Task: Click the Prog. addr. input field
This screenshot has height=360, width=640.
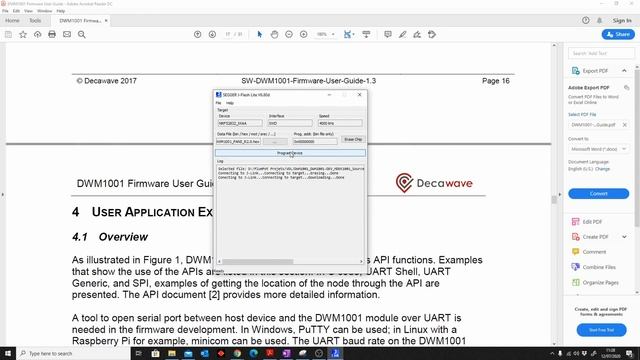Action: click(x=315, y=142)
